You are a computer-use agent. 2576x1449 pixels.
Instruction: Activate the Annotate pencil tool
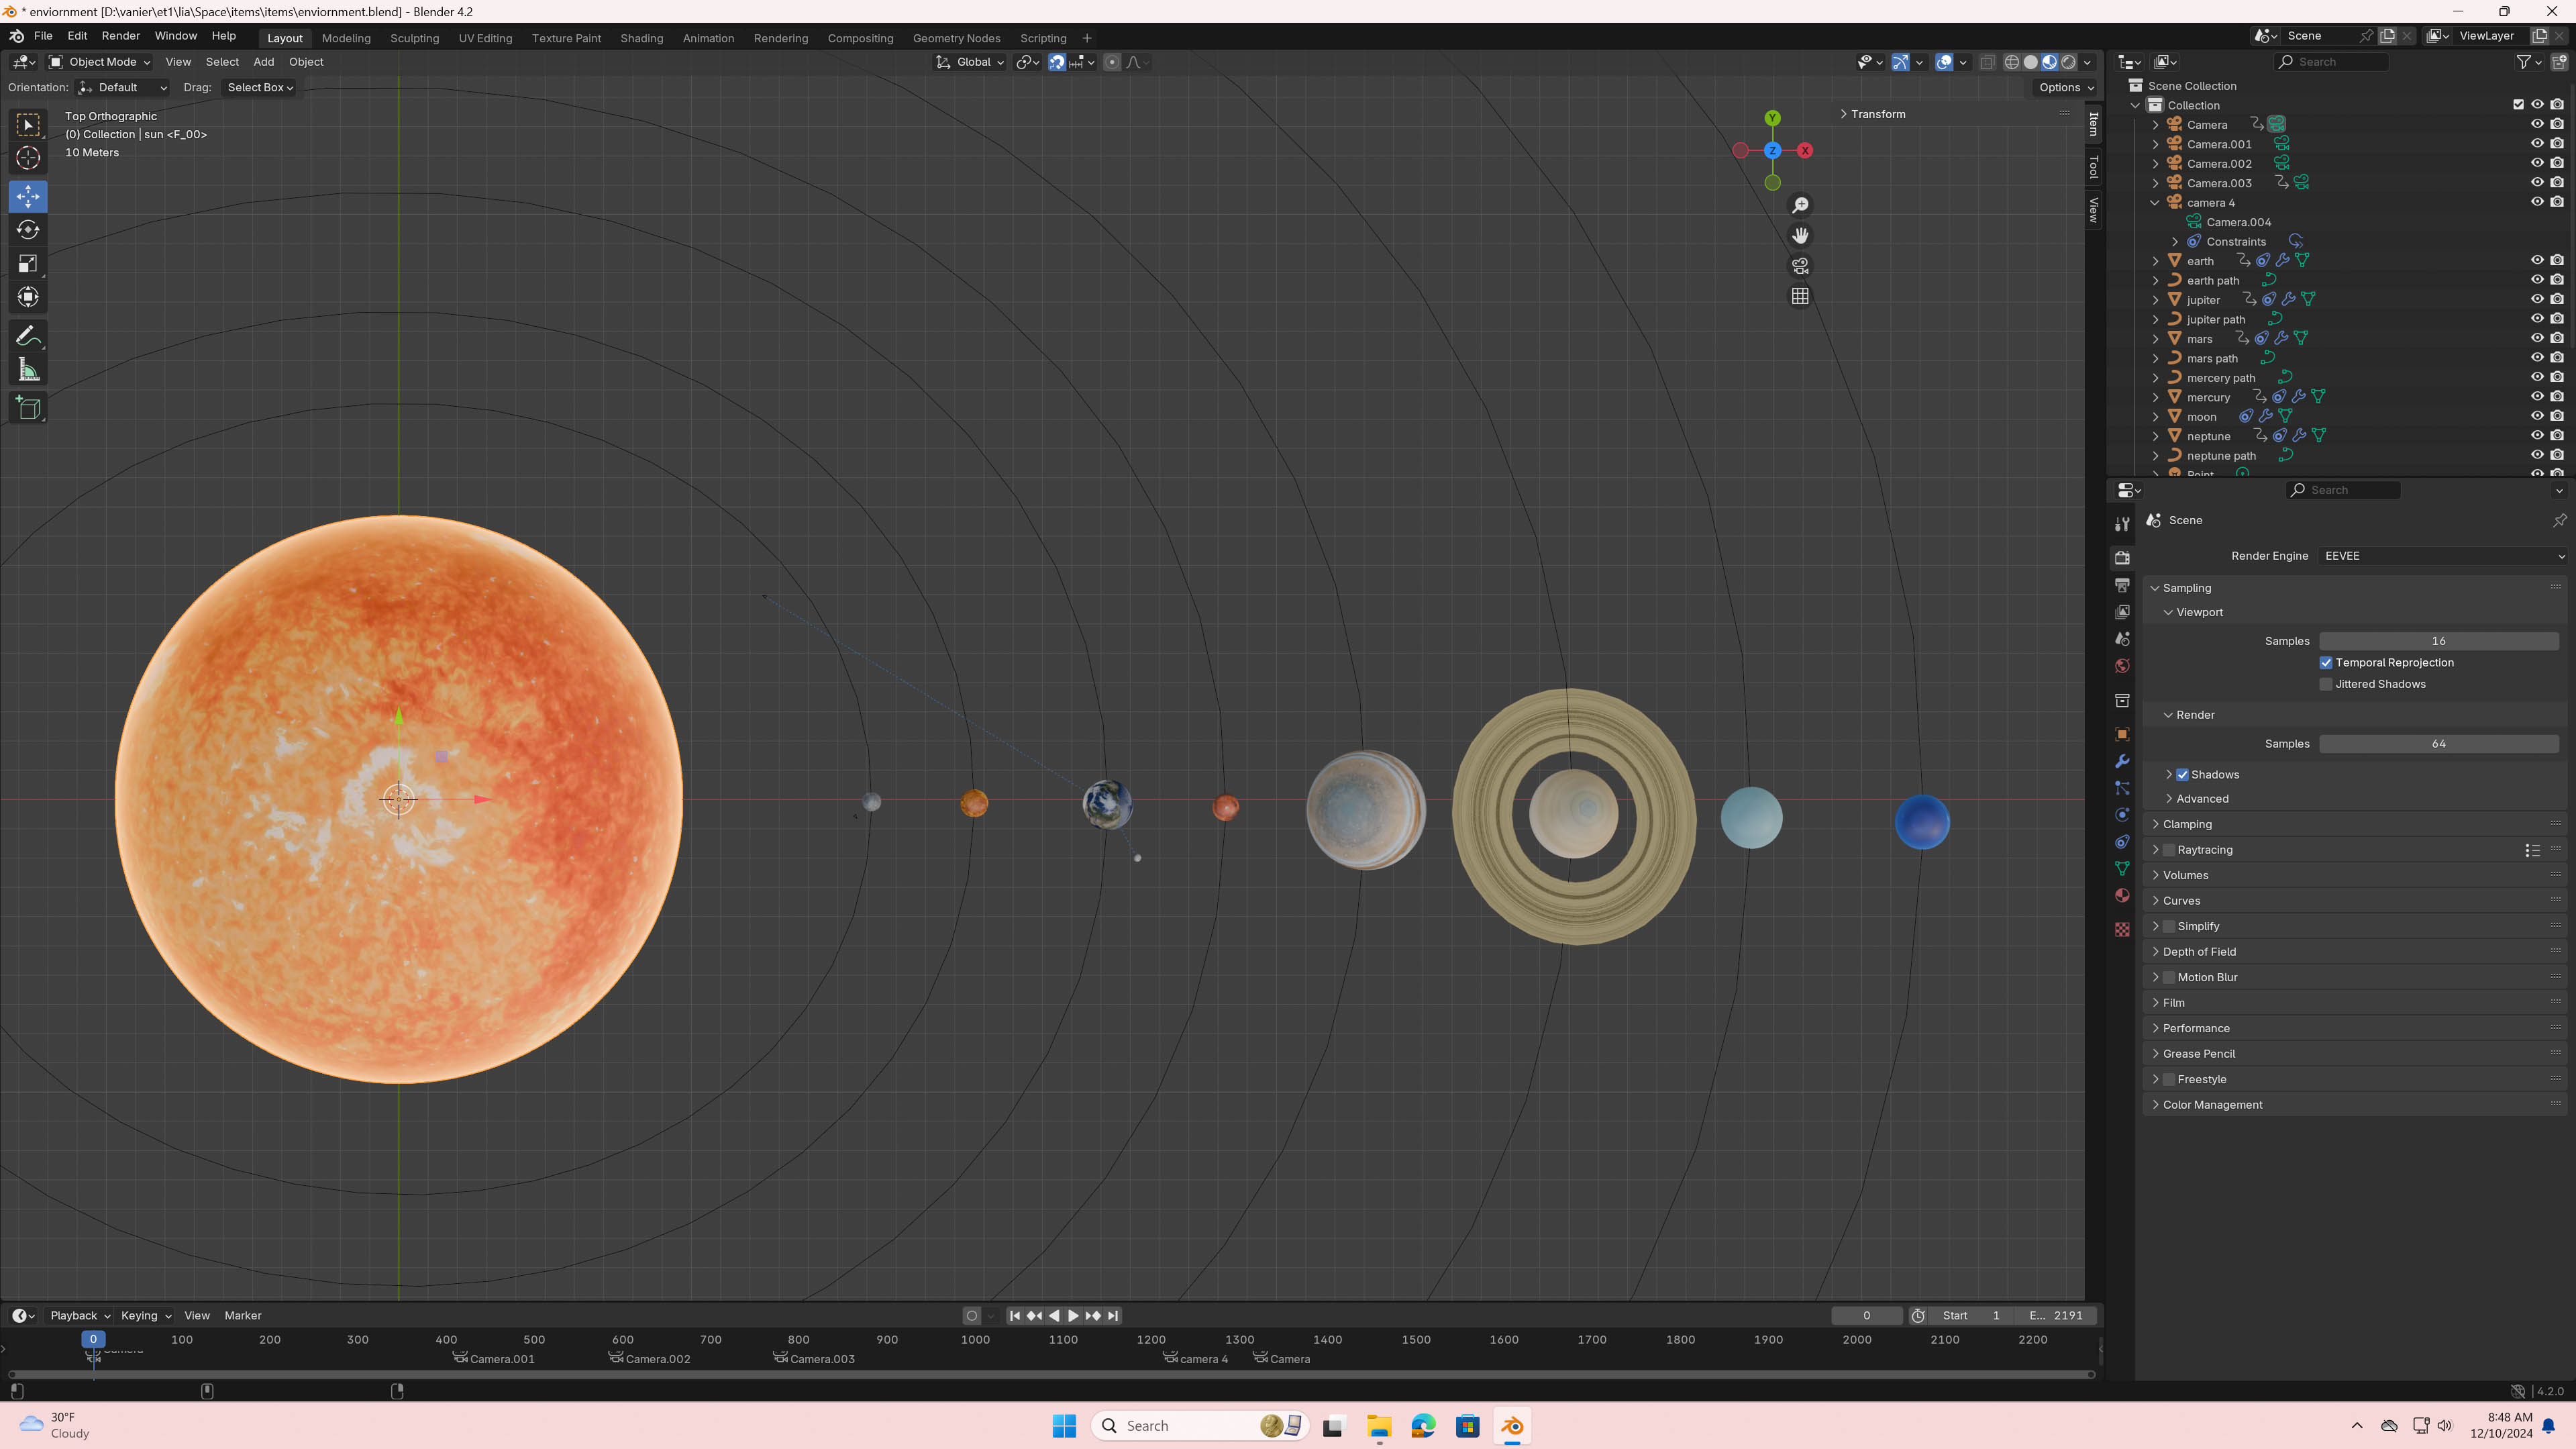point(28,336)
